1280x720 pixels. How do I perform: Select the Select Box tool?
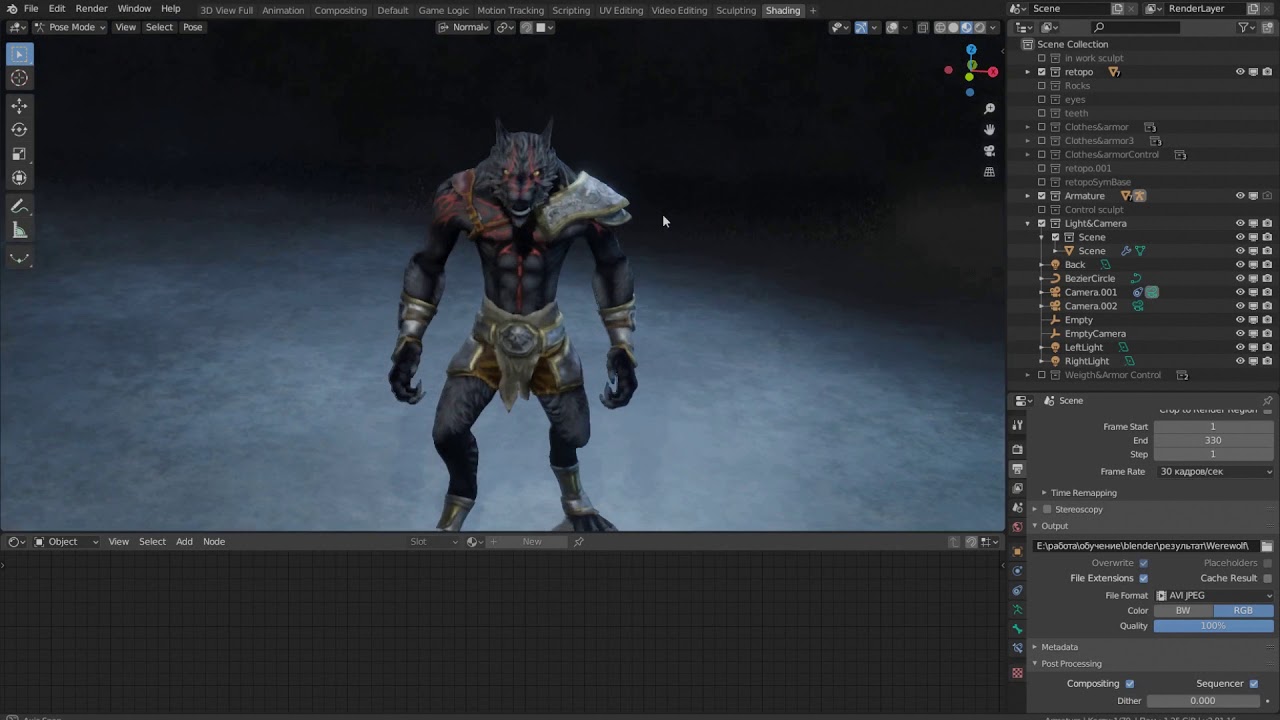tap(19, 54)
